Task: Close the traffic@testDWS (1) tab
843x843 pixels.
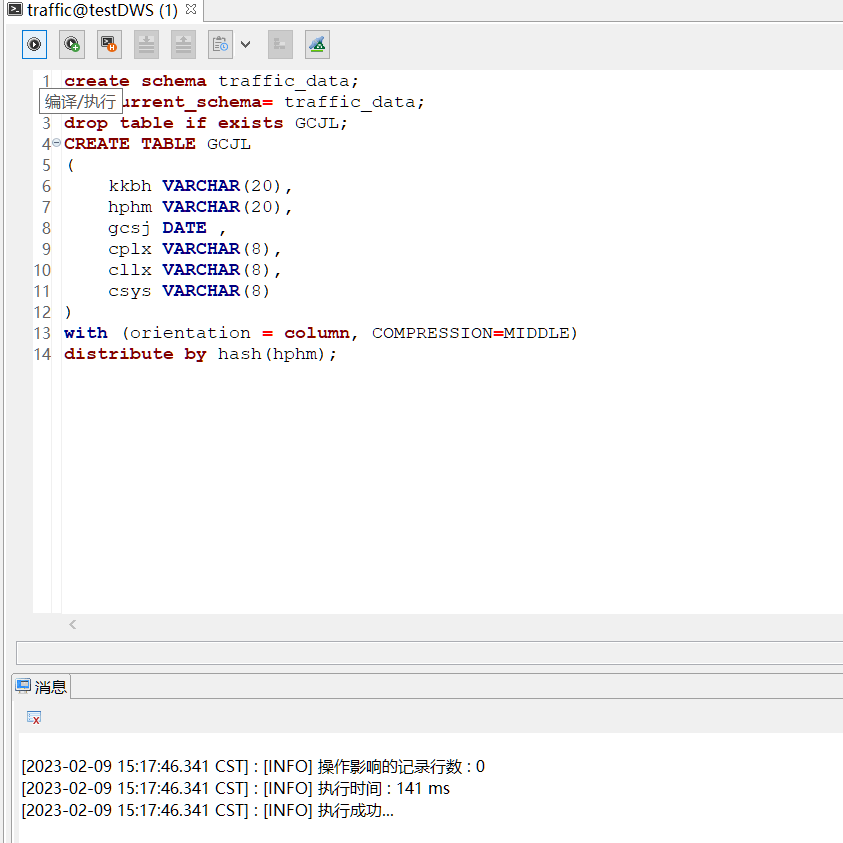Action: 190,9
